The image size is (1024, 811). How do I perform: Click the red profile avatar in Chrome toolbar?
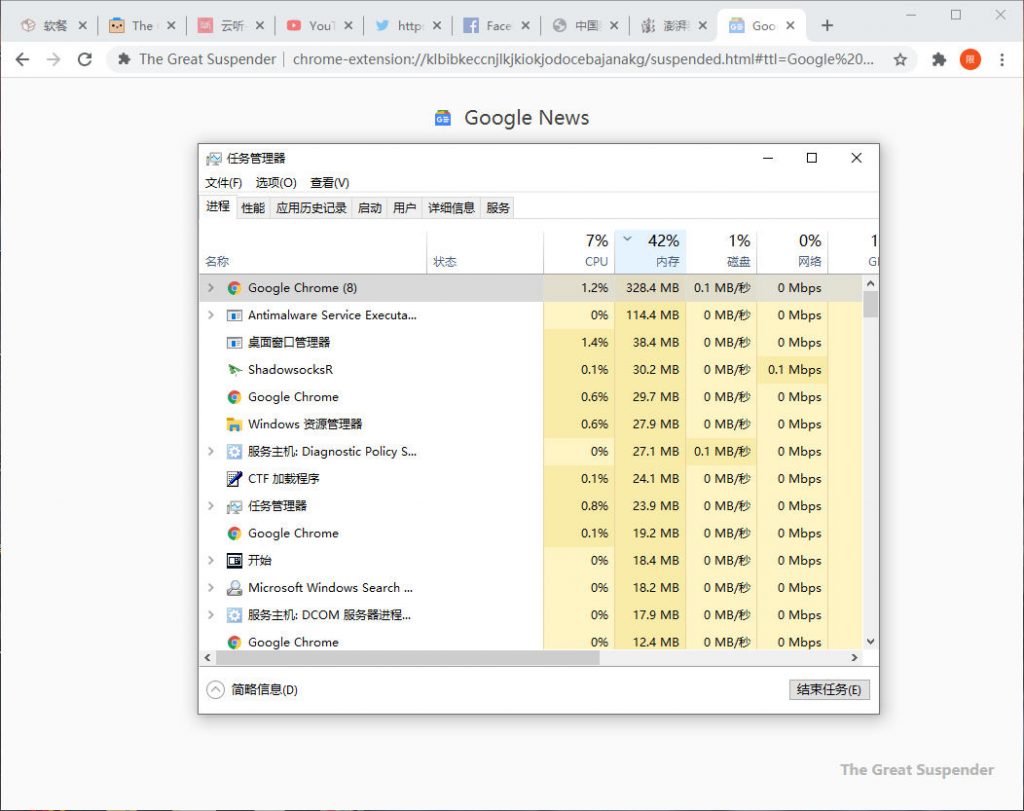point(969,59)
